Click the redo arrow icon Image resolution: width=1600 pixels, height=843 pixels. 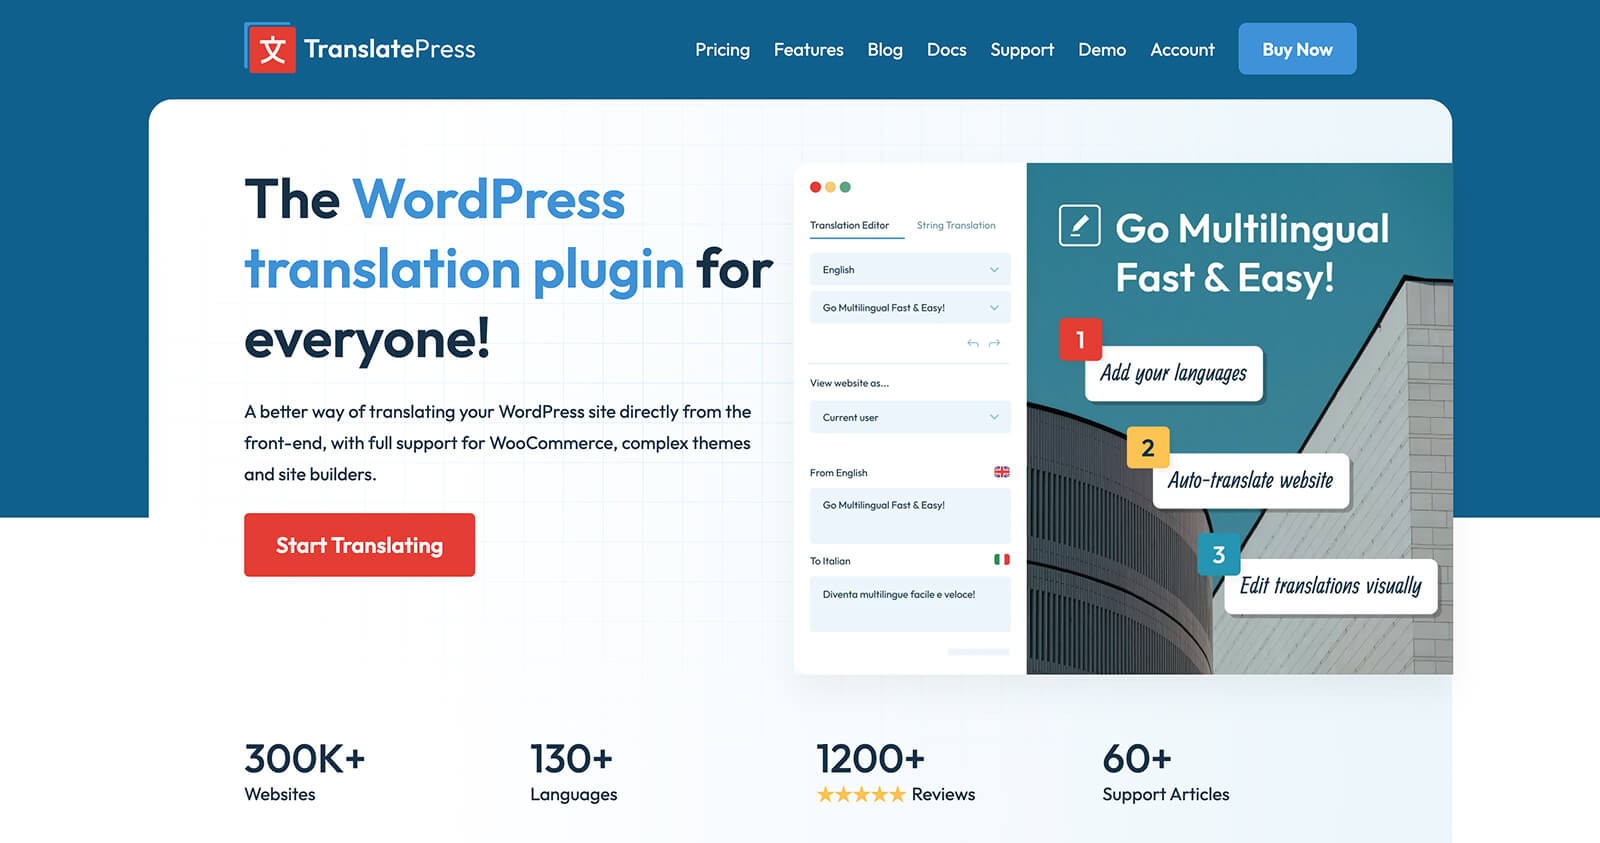pos(994,343)
